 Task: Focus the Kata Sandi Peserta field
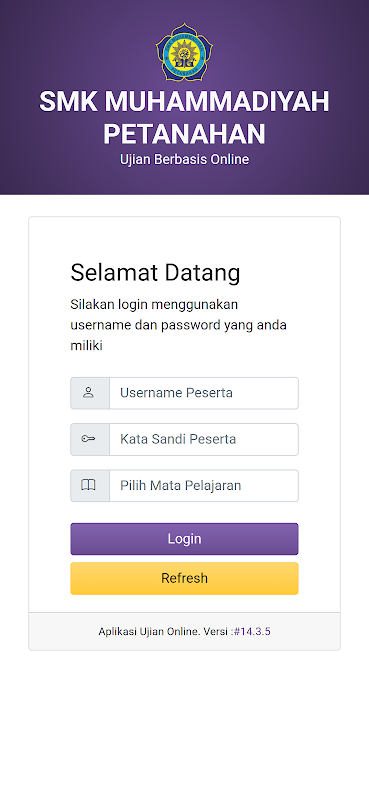pos(204,439)
